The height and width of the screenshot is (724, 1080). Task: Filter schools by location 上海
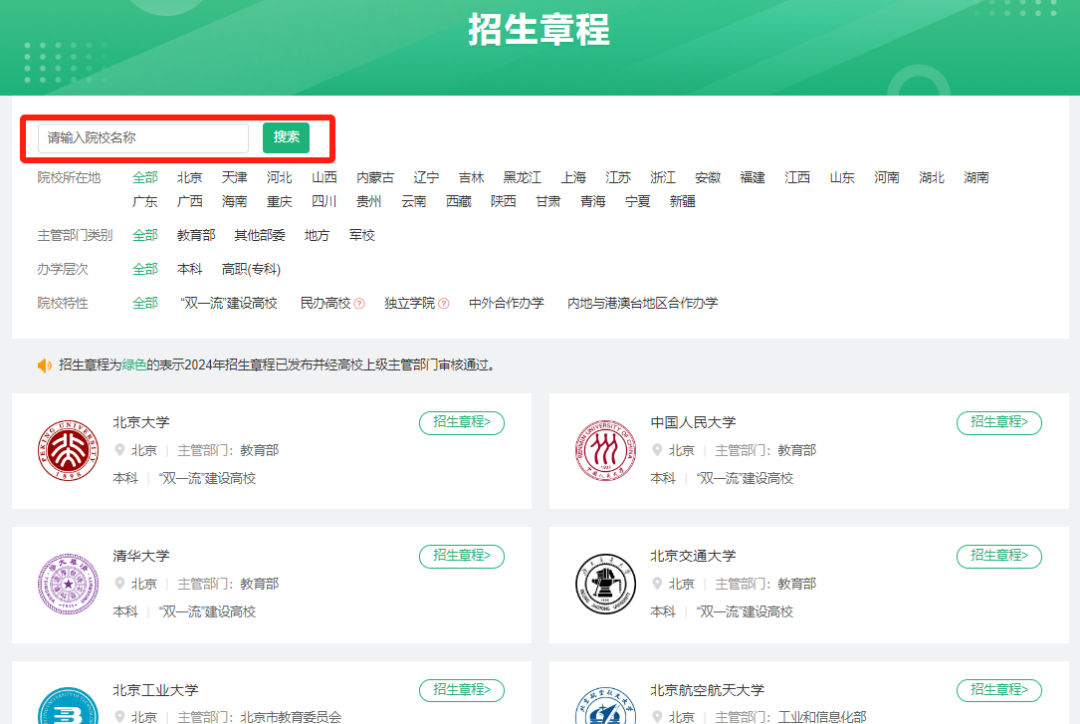(573, 178)
